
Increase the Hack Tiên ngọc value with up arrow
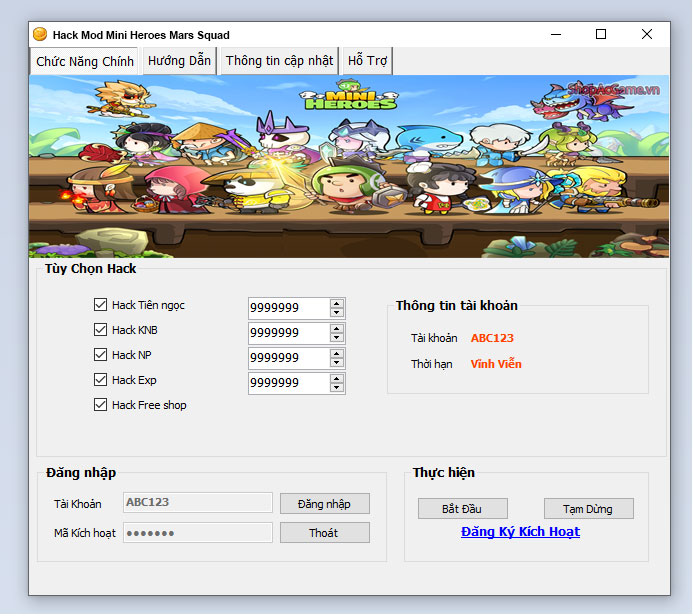337,303
